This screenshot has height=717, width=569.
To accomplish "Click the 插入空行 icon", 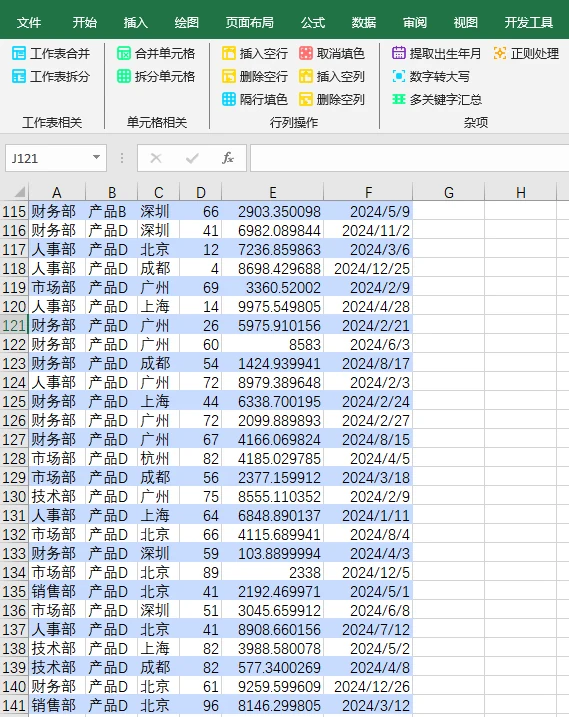I will 229,54.
